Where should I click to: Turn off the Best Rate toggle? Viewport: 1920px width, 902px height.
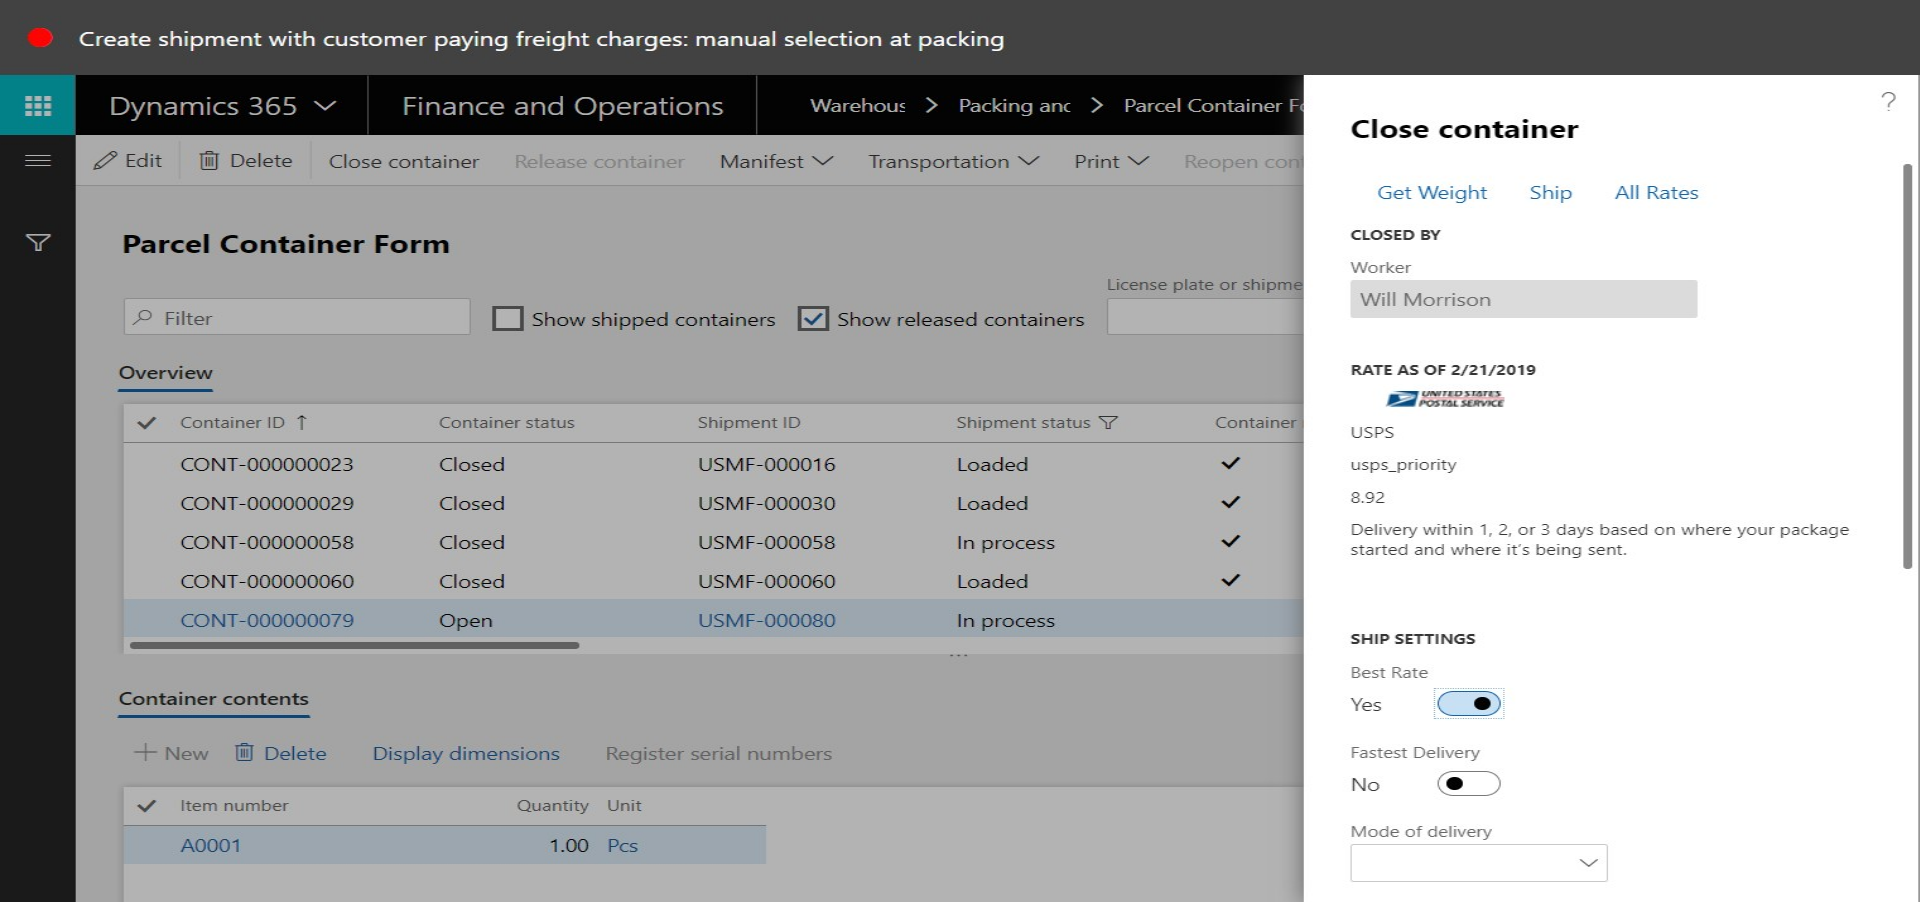point(1468,704)
